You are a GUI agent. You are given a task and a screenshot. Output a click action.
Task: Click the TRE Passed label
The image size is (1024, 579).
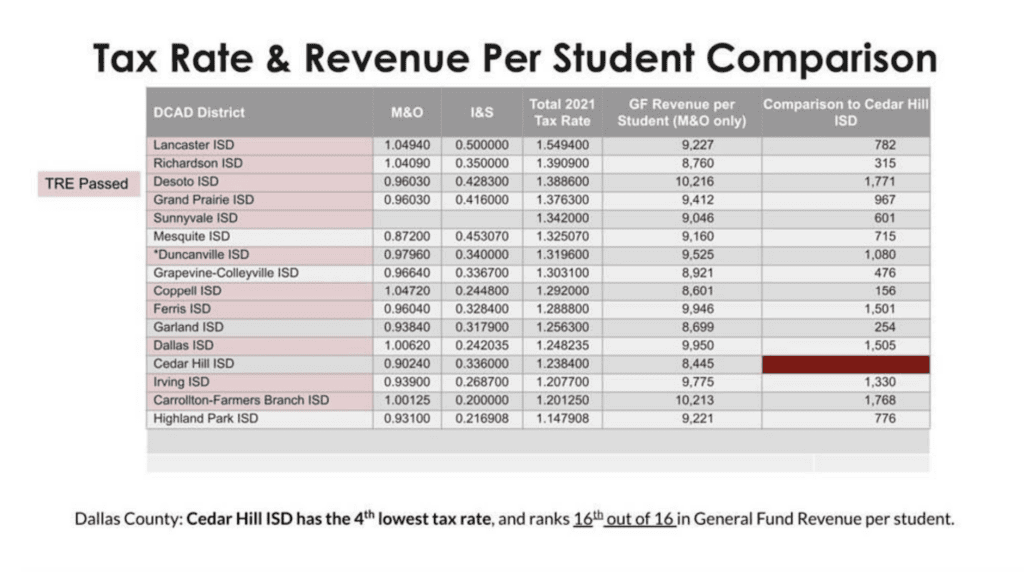coord(86,183)
